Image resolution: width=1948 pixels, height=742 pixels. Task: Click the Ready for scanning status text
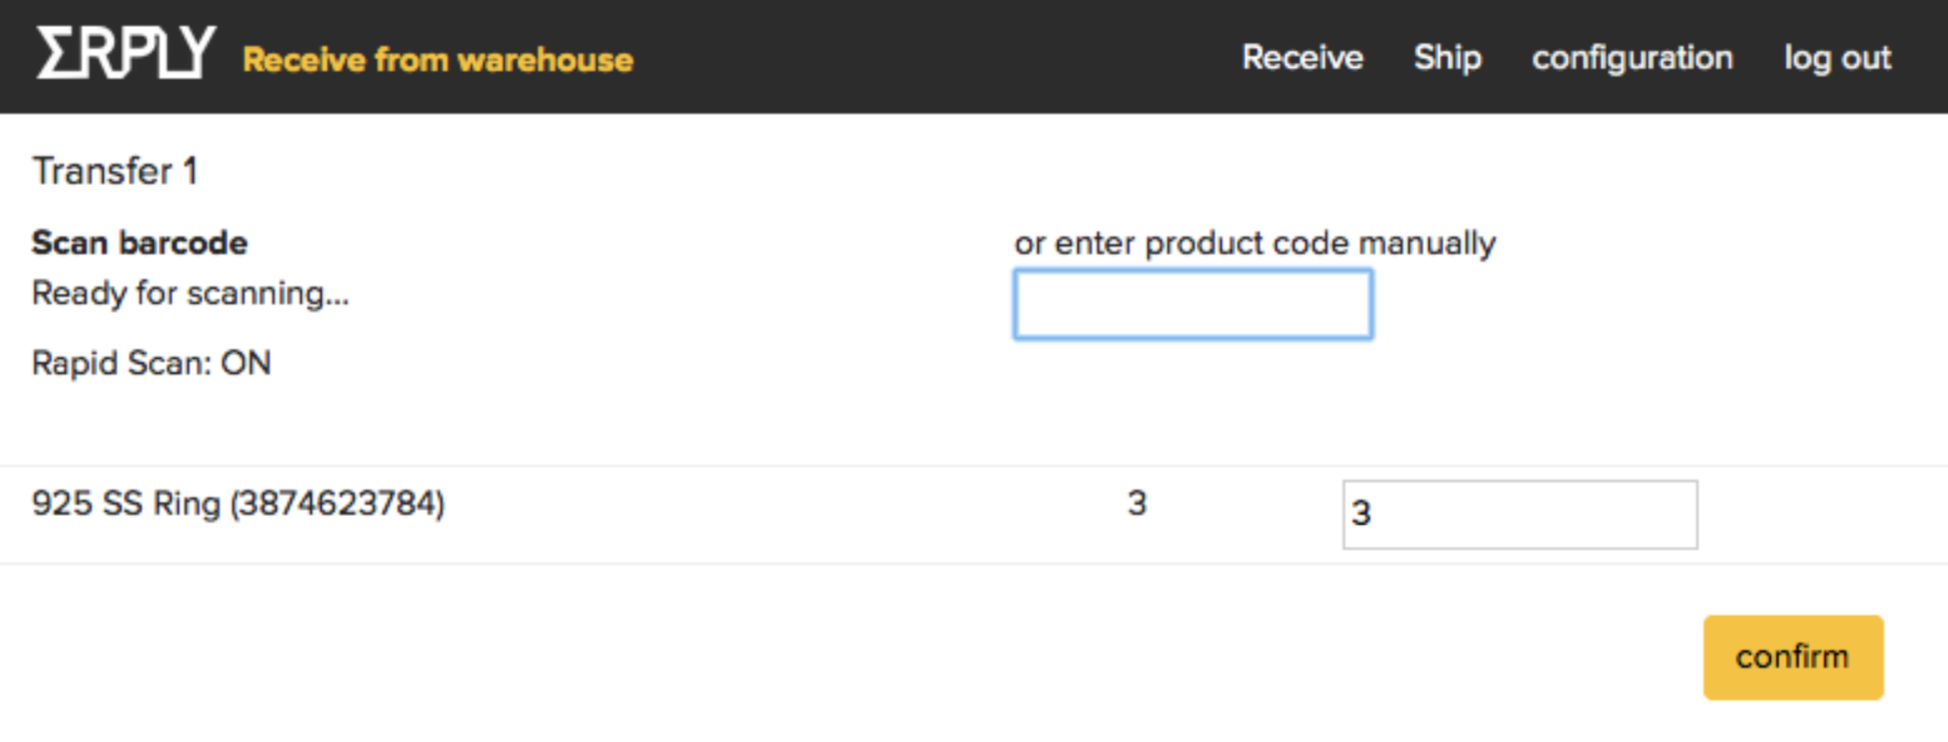[190, 293]
